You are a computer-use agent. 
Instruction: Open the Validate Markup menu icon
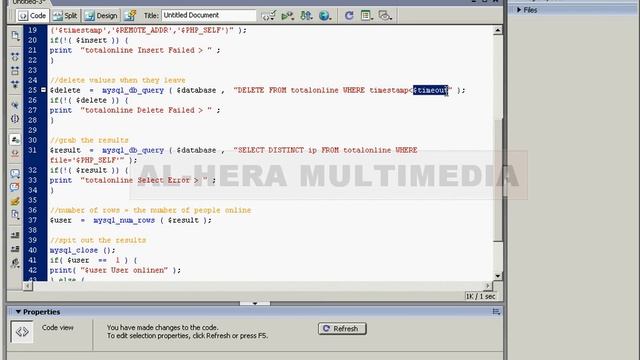click(x=269, y=16)
